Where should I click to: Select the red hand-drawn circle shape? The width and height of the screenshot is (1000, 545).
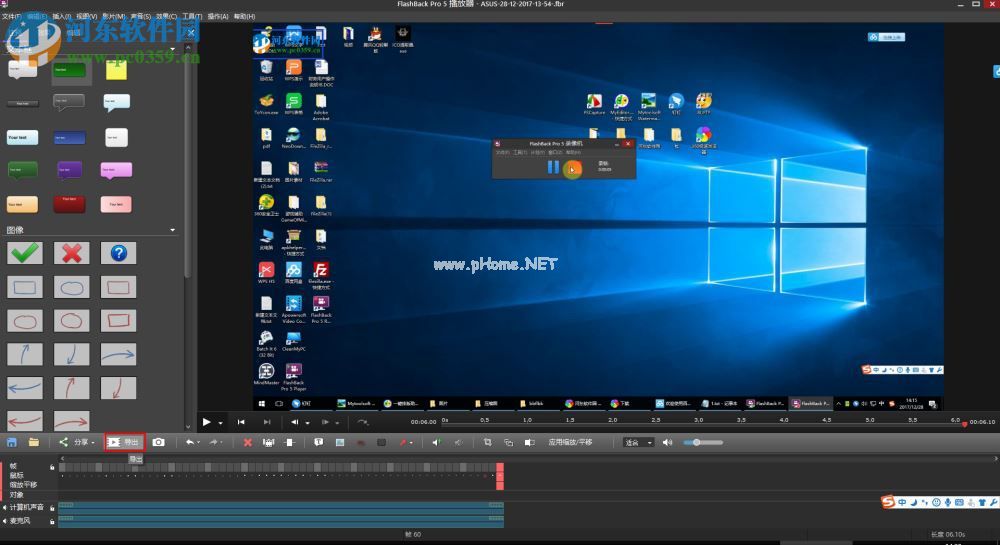pos(71,321)
